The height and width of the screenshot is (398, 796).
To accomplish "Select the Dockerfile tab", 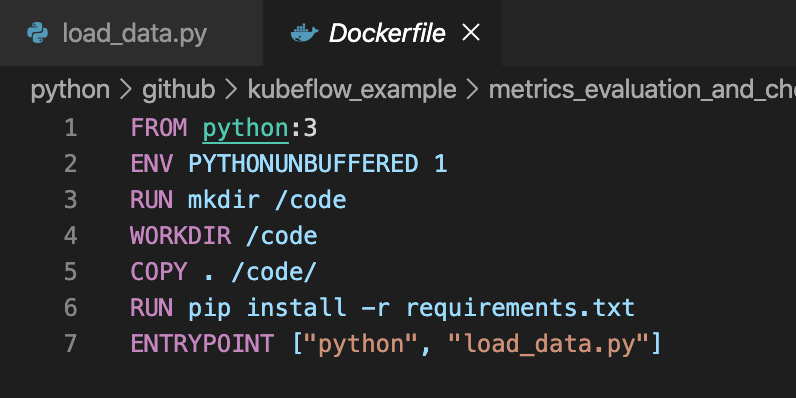I will [382, 33].
